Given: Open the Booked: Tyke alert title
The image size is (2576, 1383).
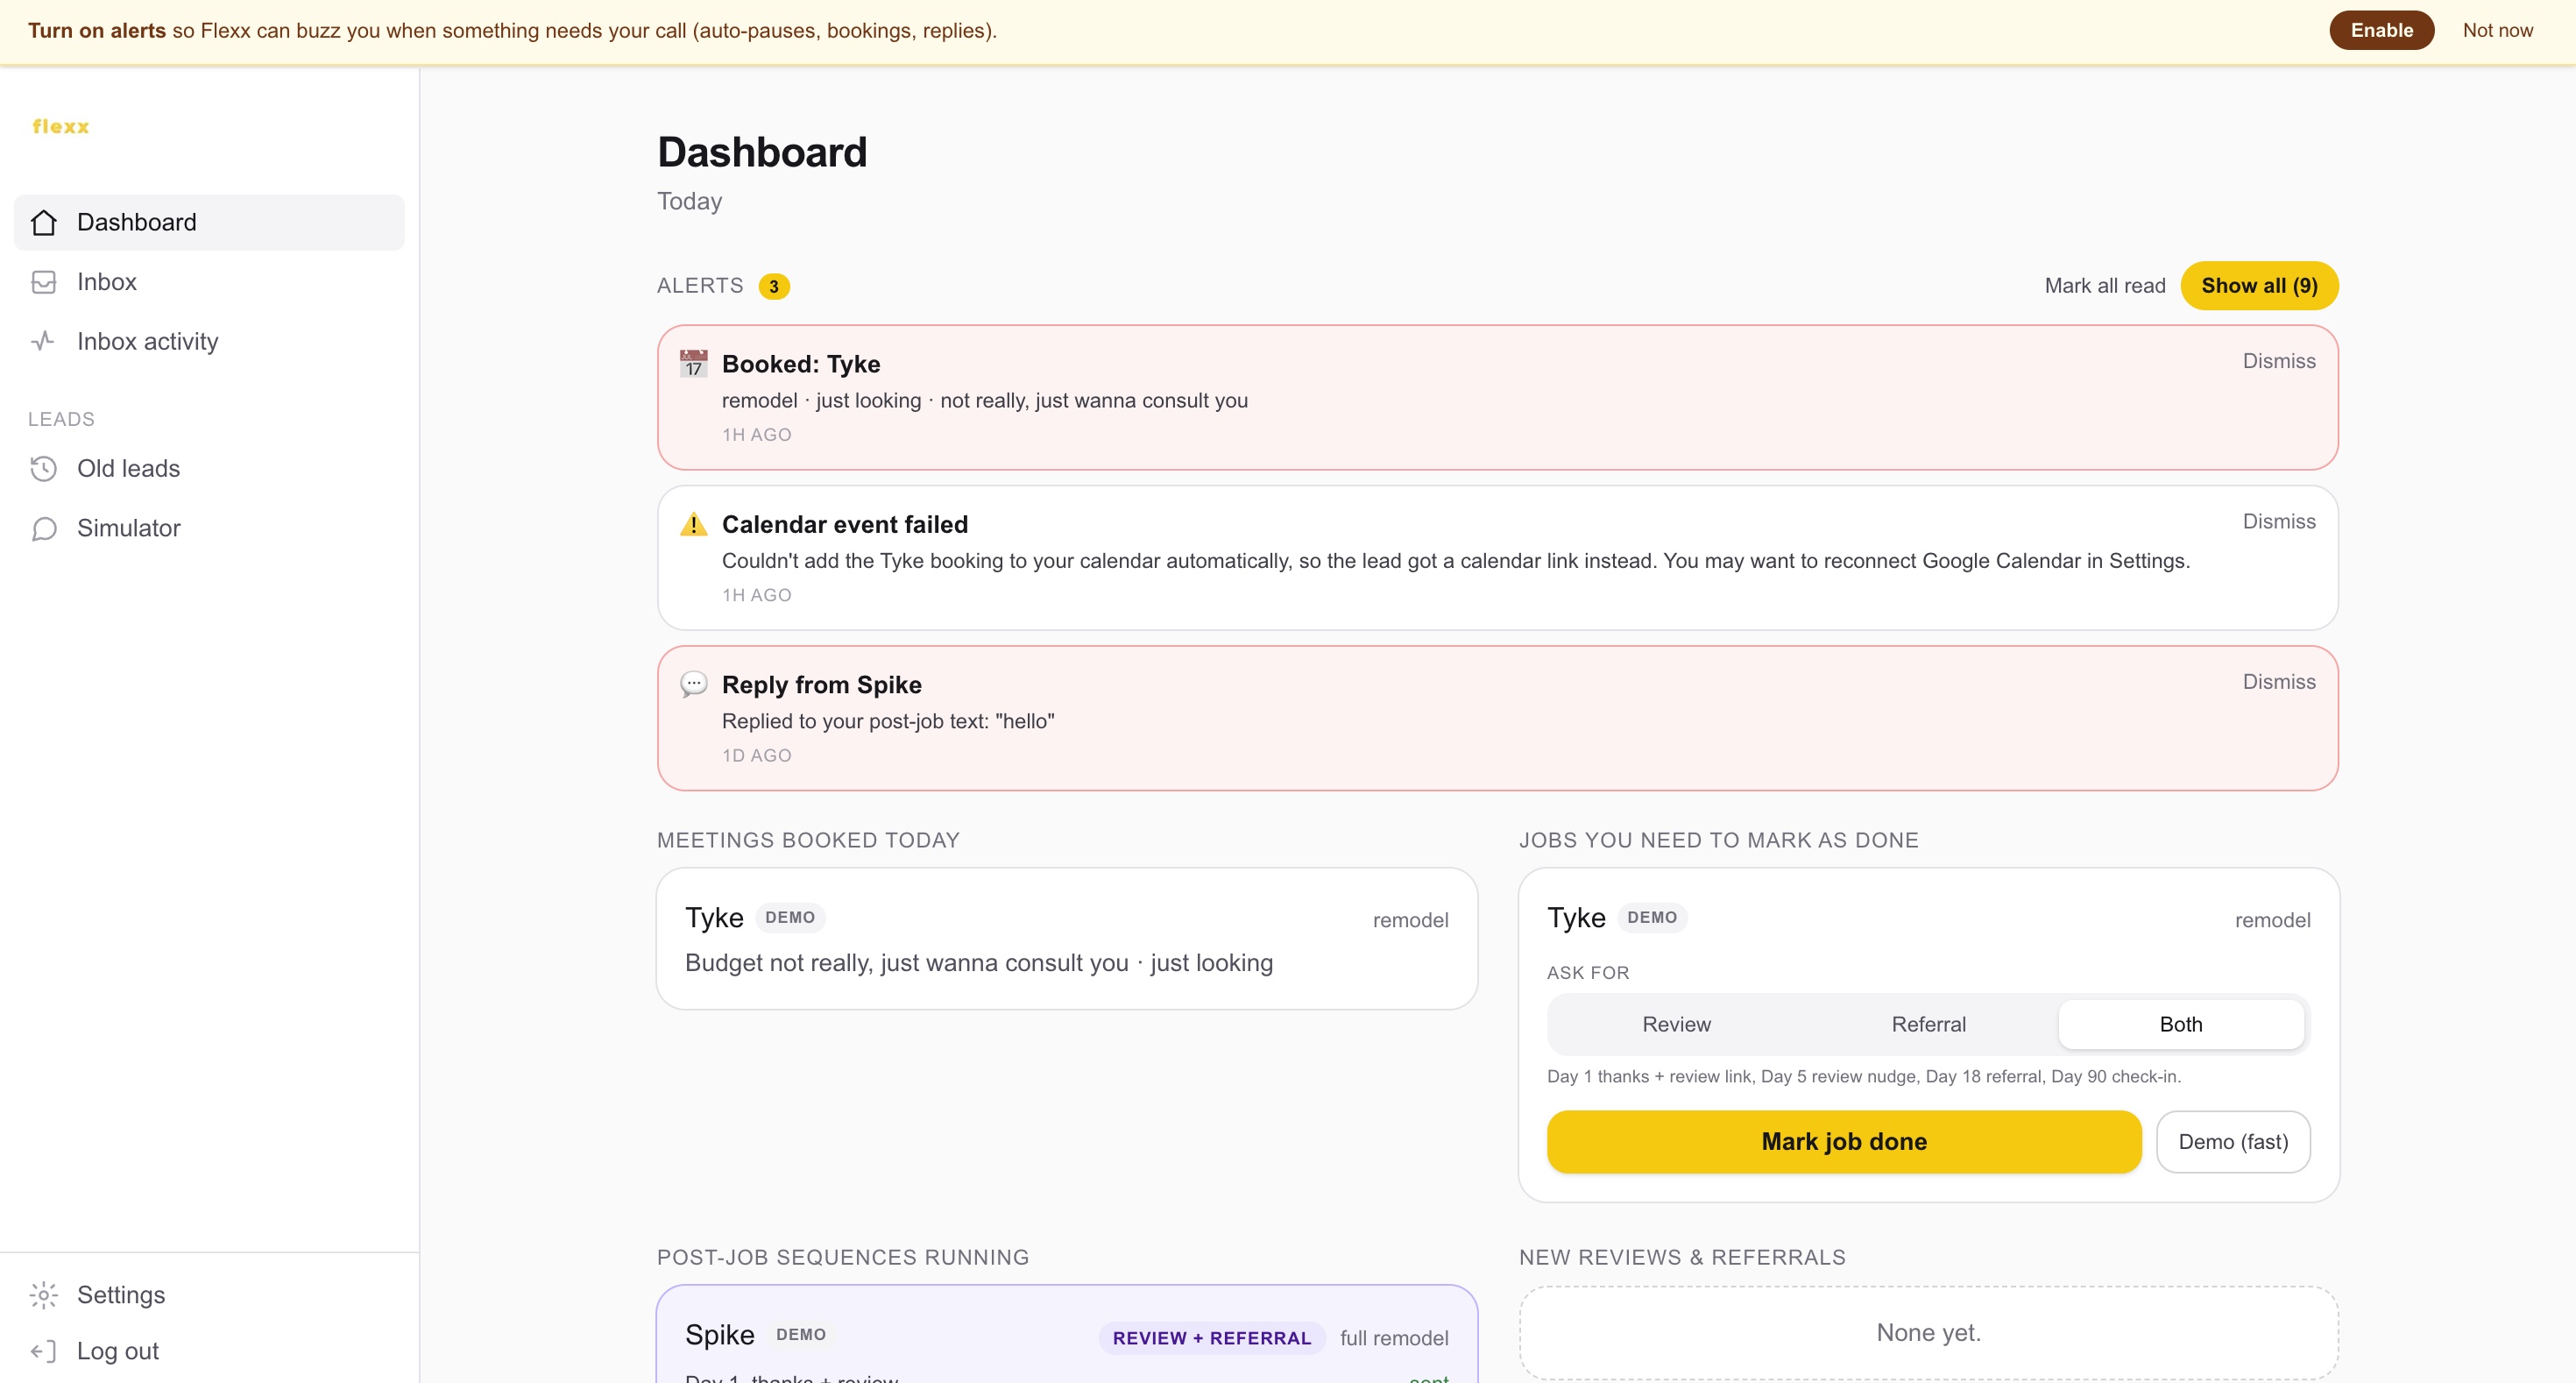Looking at the screenshot, I should pyautogui.click(x=801, y=364).
